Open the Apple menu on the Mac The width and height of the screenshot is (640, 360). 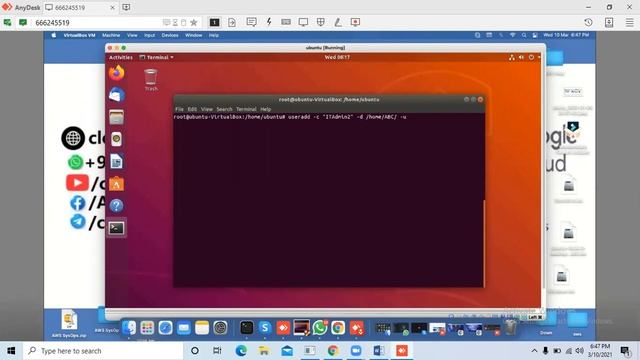53,36
